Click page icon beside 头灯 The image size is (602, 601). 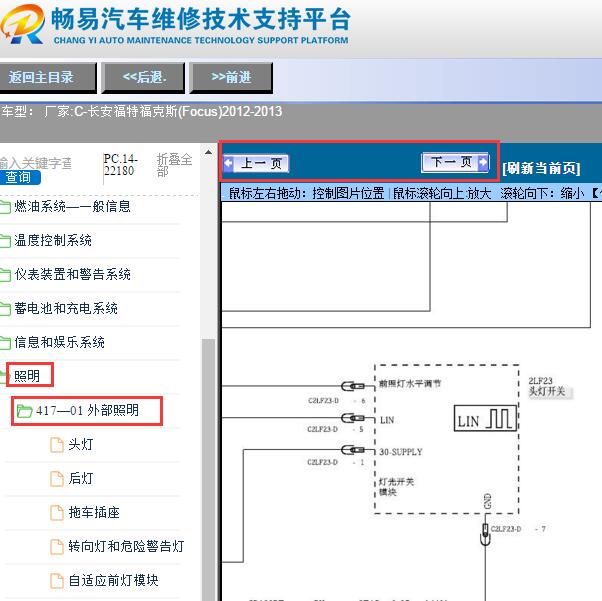click(x=57, y=445)
